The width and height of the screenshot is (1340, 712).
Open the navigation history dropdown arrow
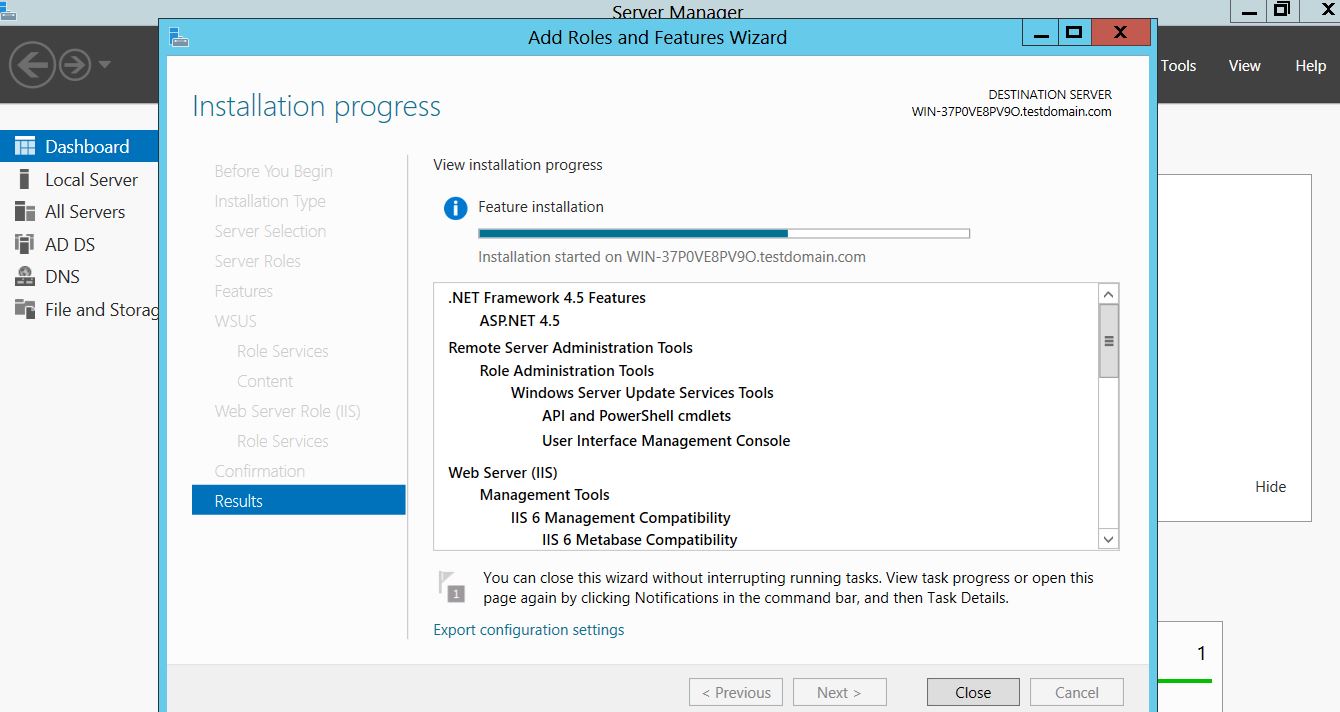105,66
